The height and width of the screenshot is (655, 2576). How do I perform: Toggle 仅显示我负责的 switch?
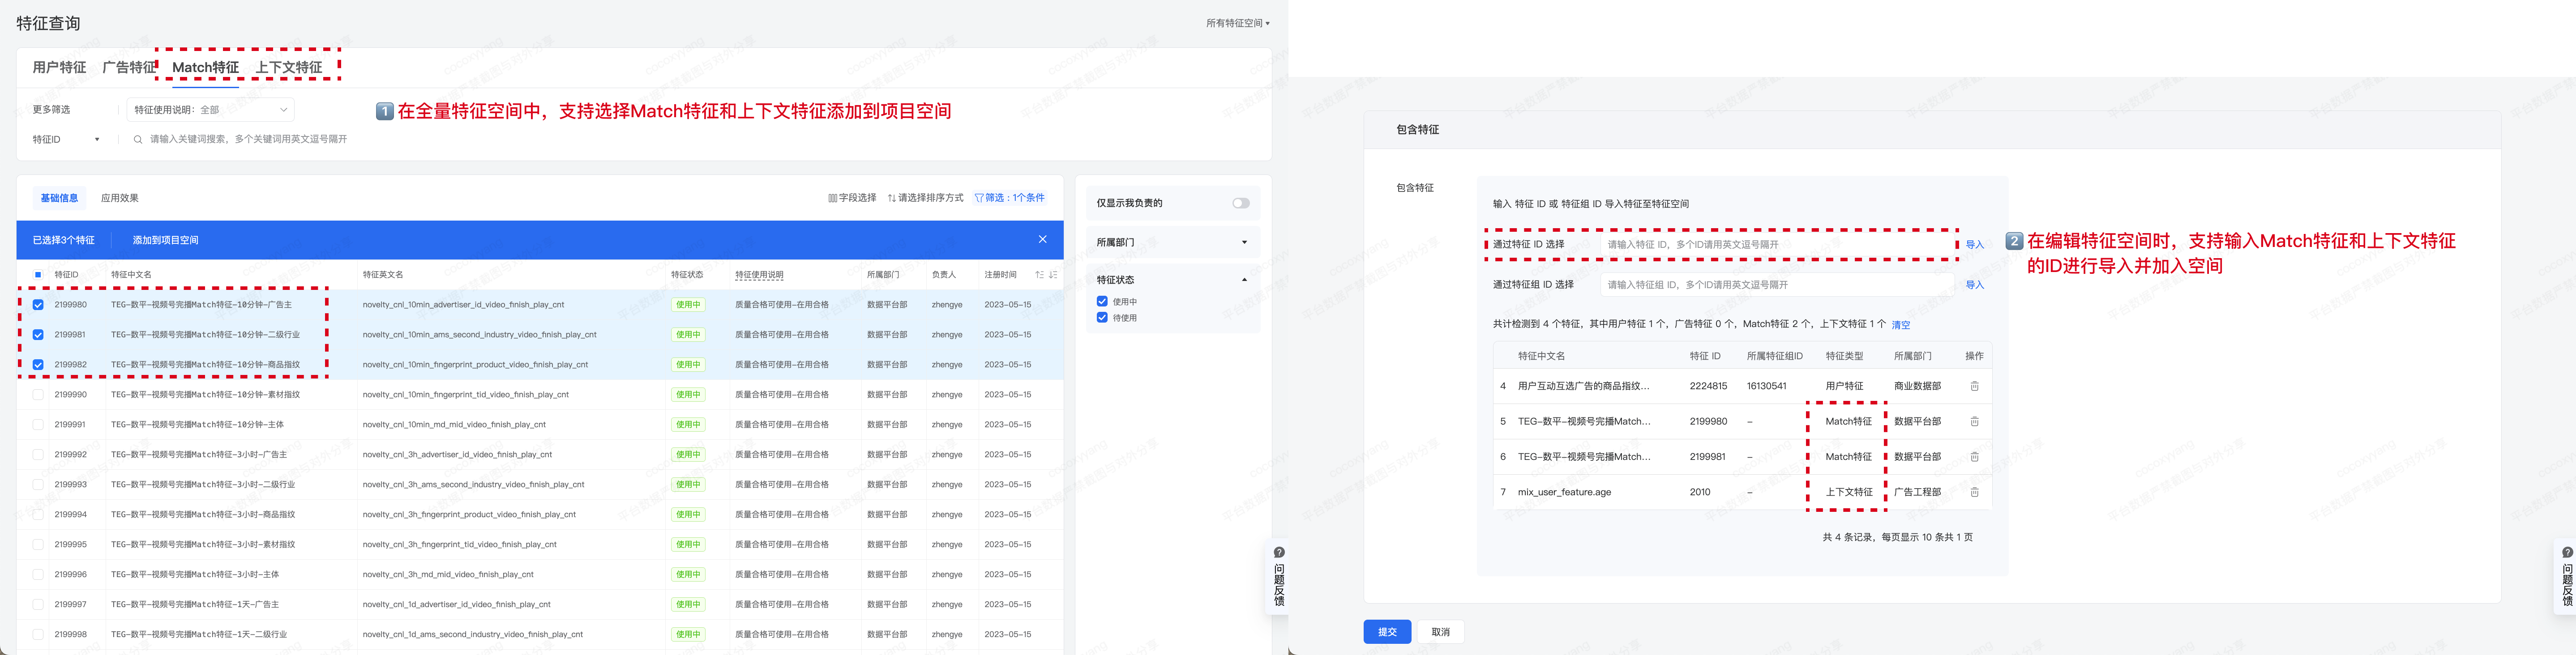click(x=1240, y=203)
